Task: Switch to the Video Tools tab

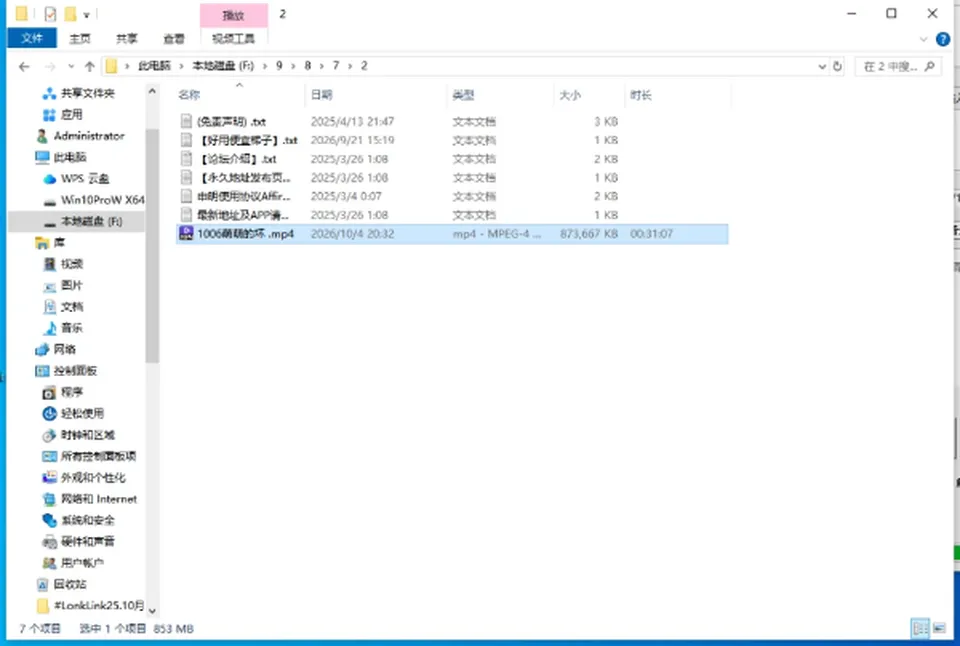Action: click(x=233, y=39)
